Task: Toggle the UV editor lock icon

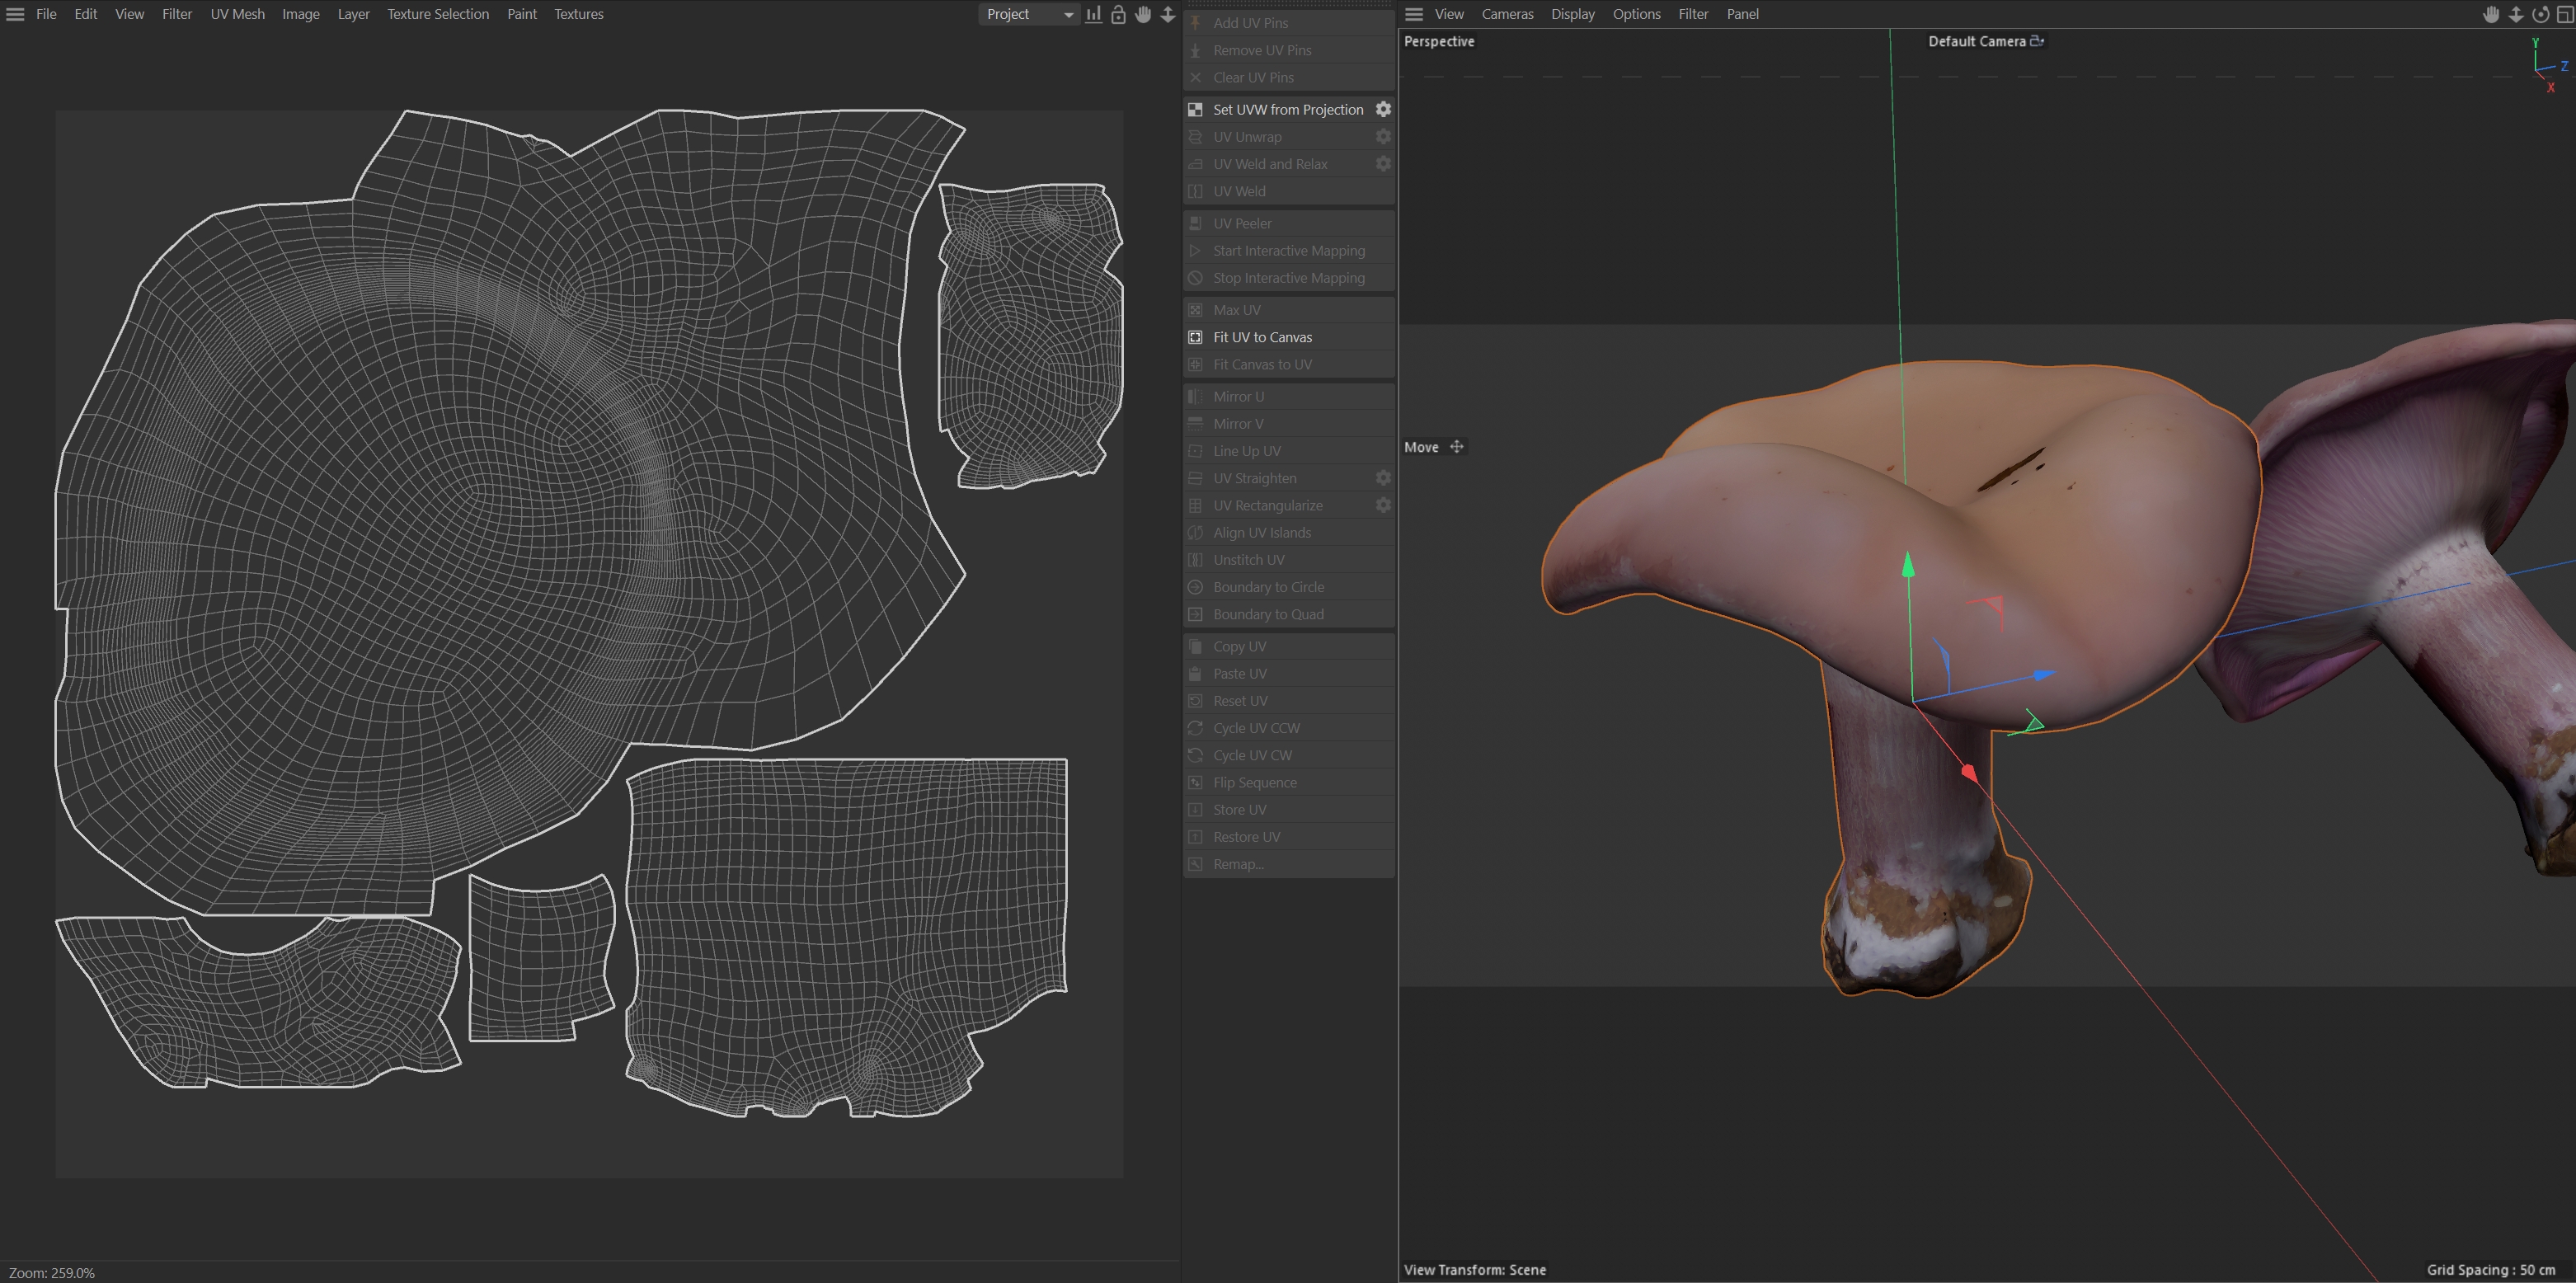Action: pyautogui.click(x=1118, y=14)
